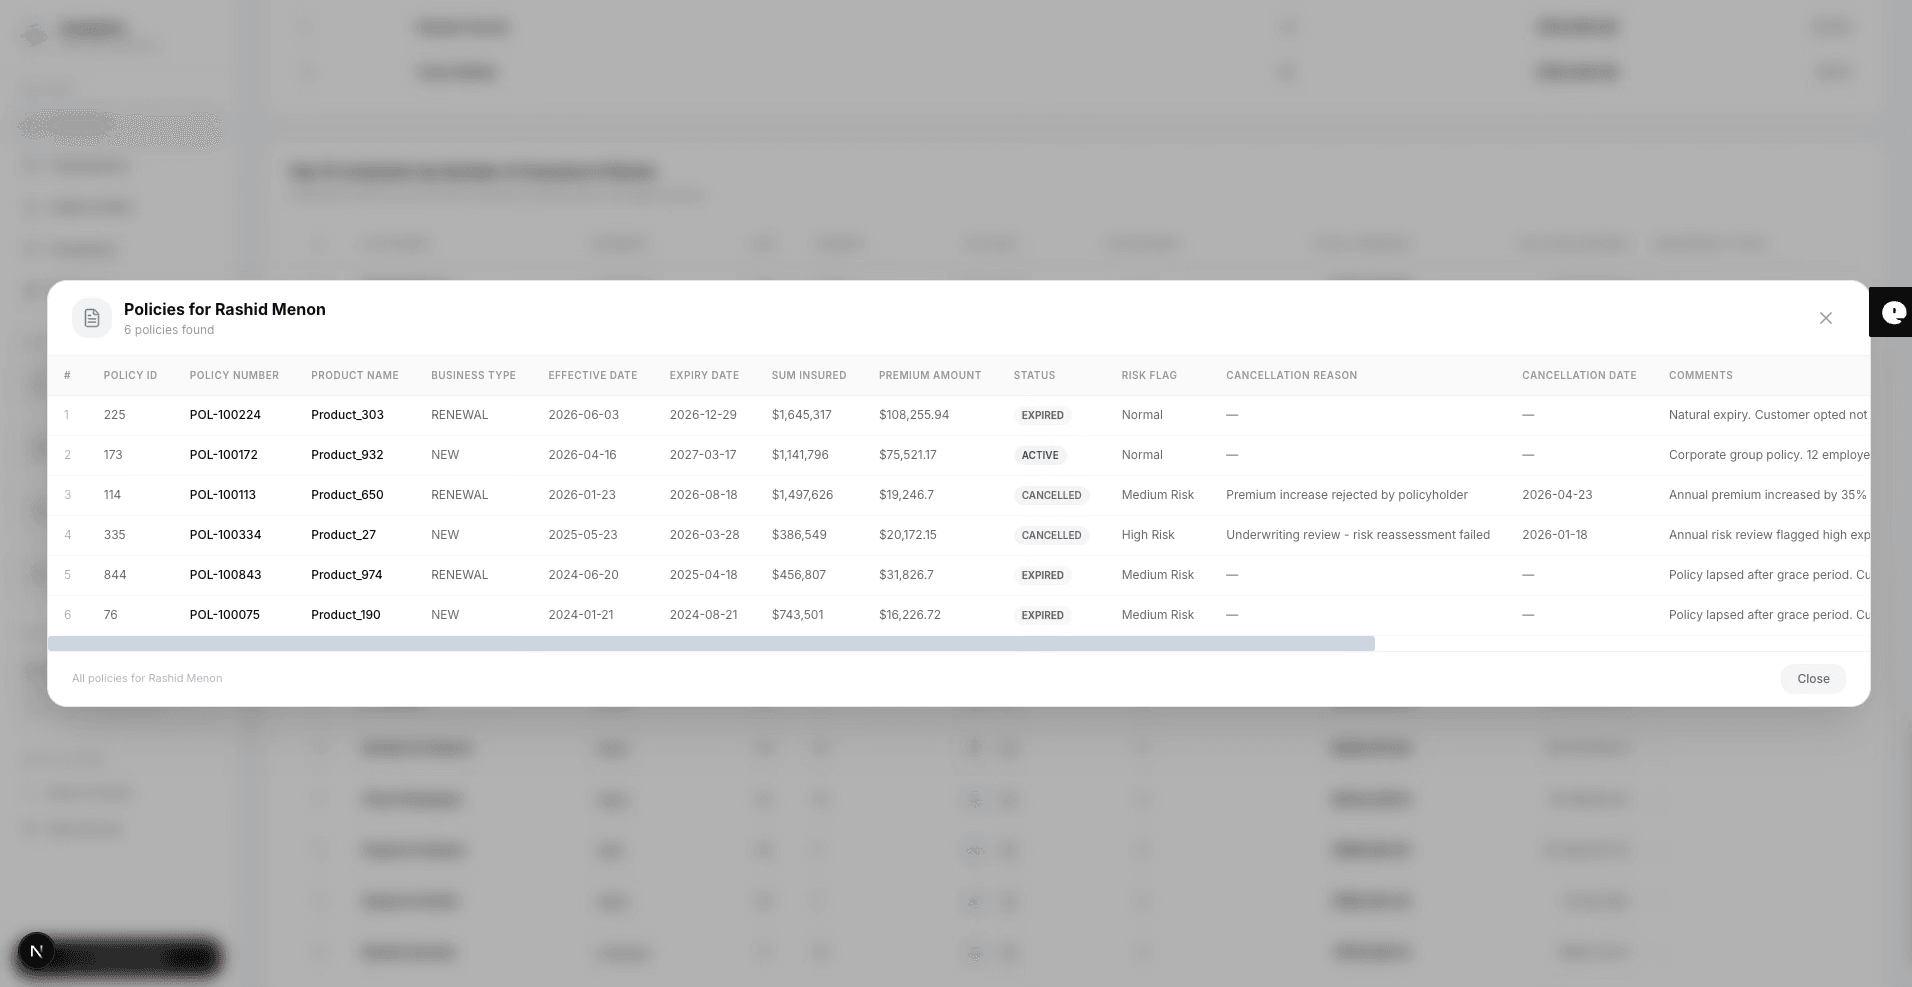The image size is (1912, 987).
Task: Dismiss the dialog with the X icon
Action: 1825,318
